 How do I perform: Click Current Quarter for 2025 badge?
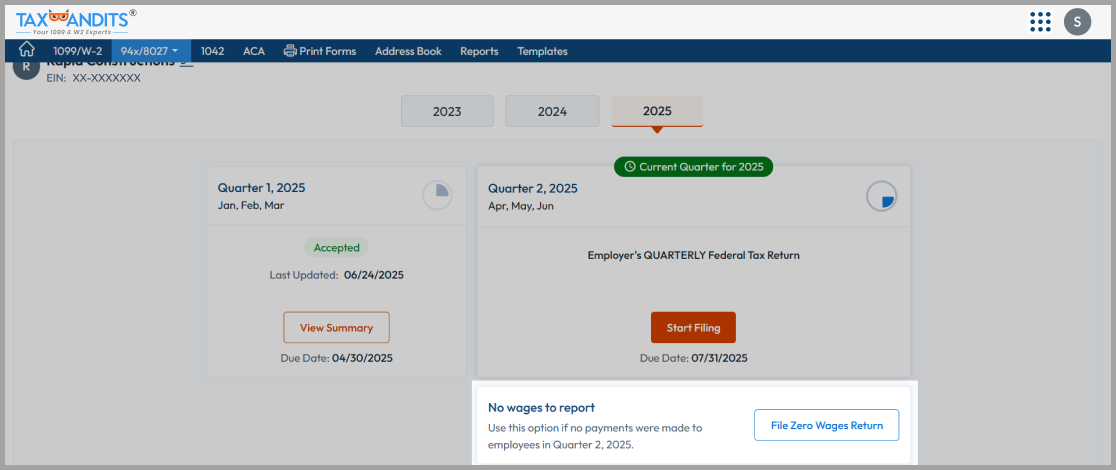[x=693, y=167]
